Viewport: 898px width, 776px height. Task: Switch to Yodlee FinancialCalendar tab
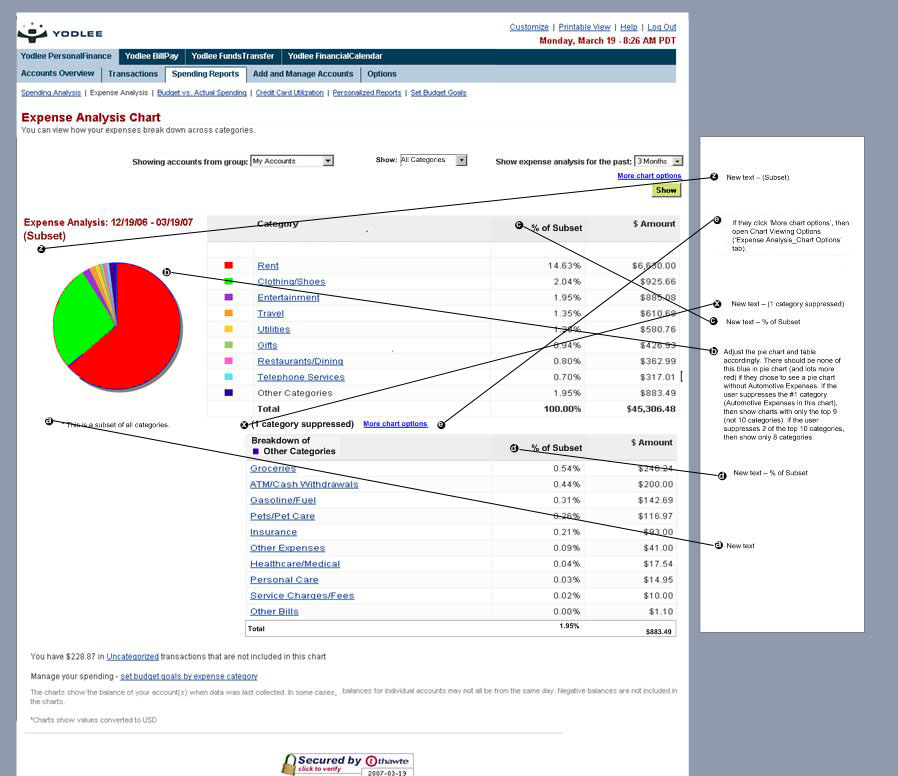tap(335, 56)
